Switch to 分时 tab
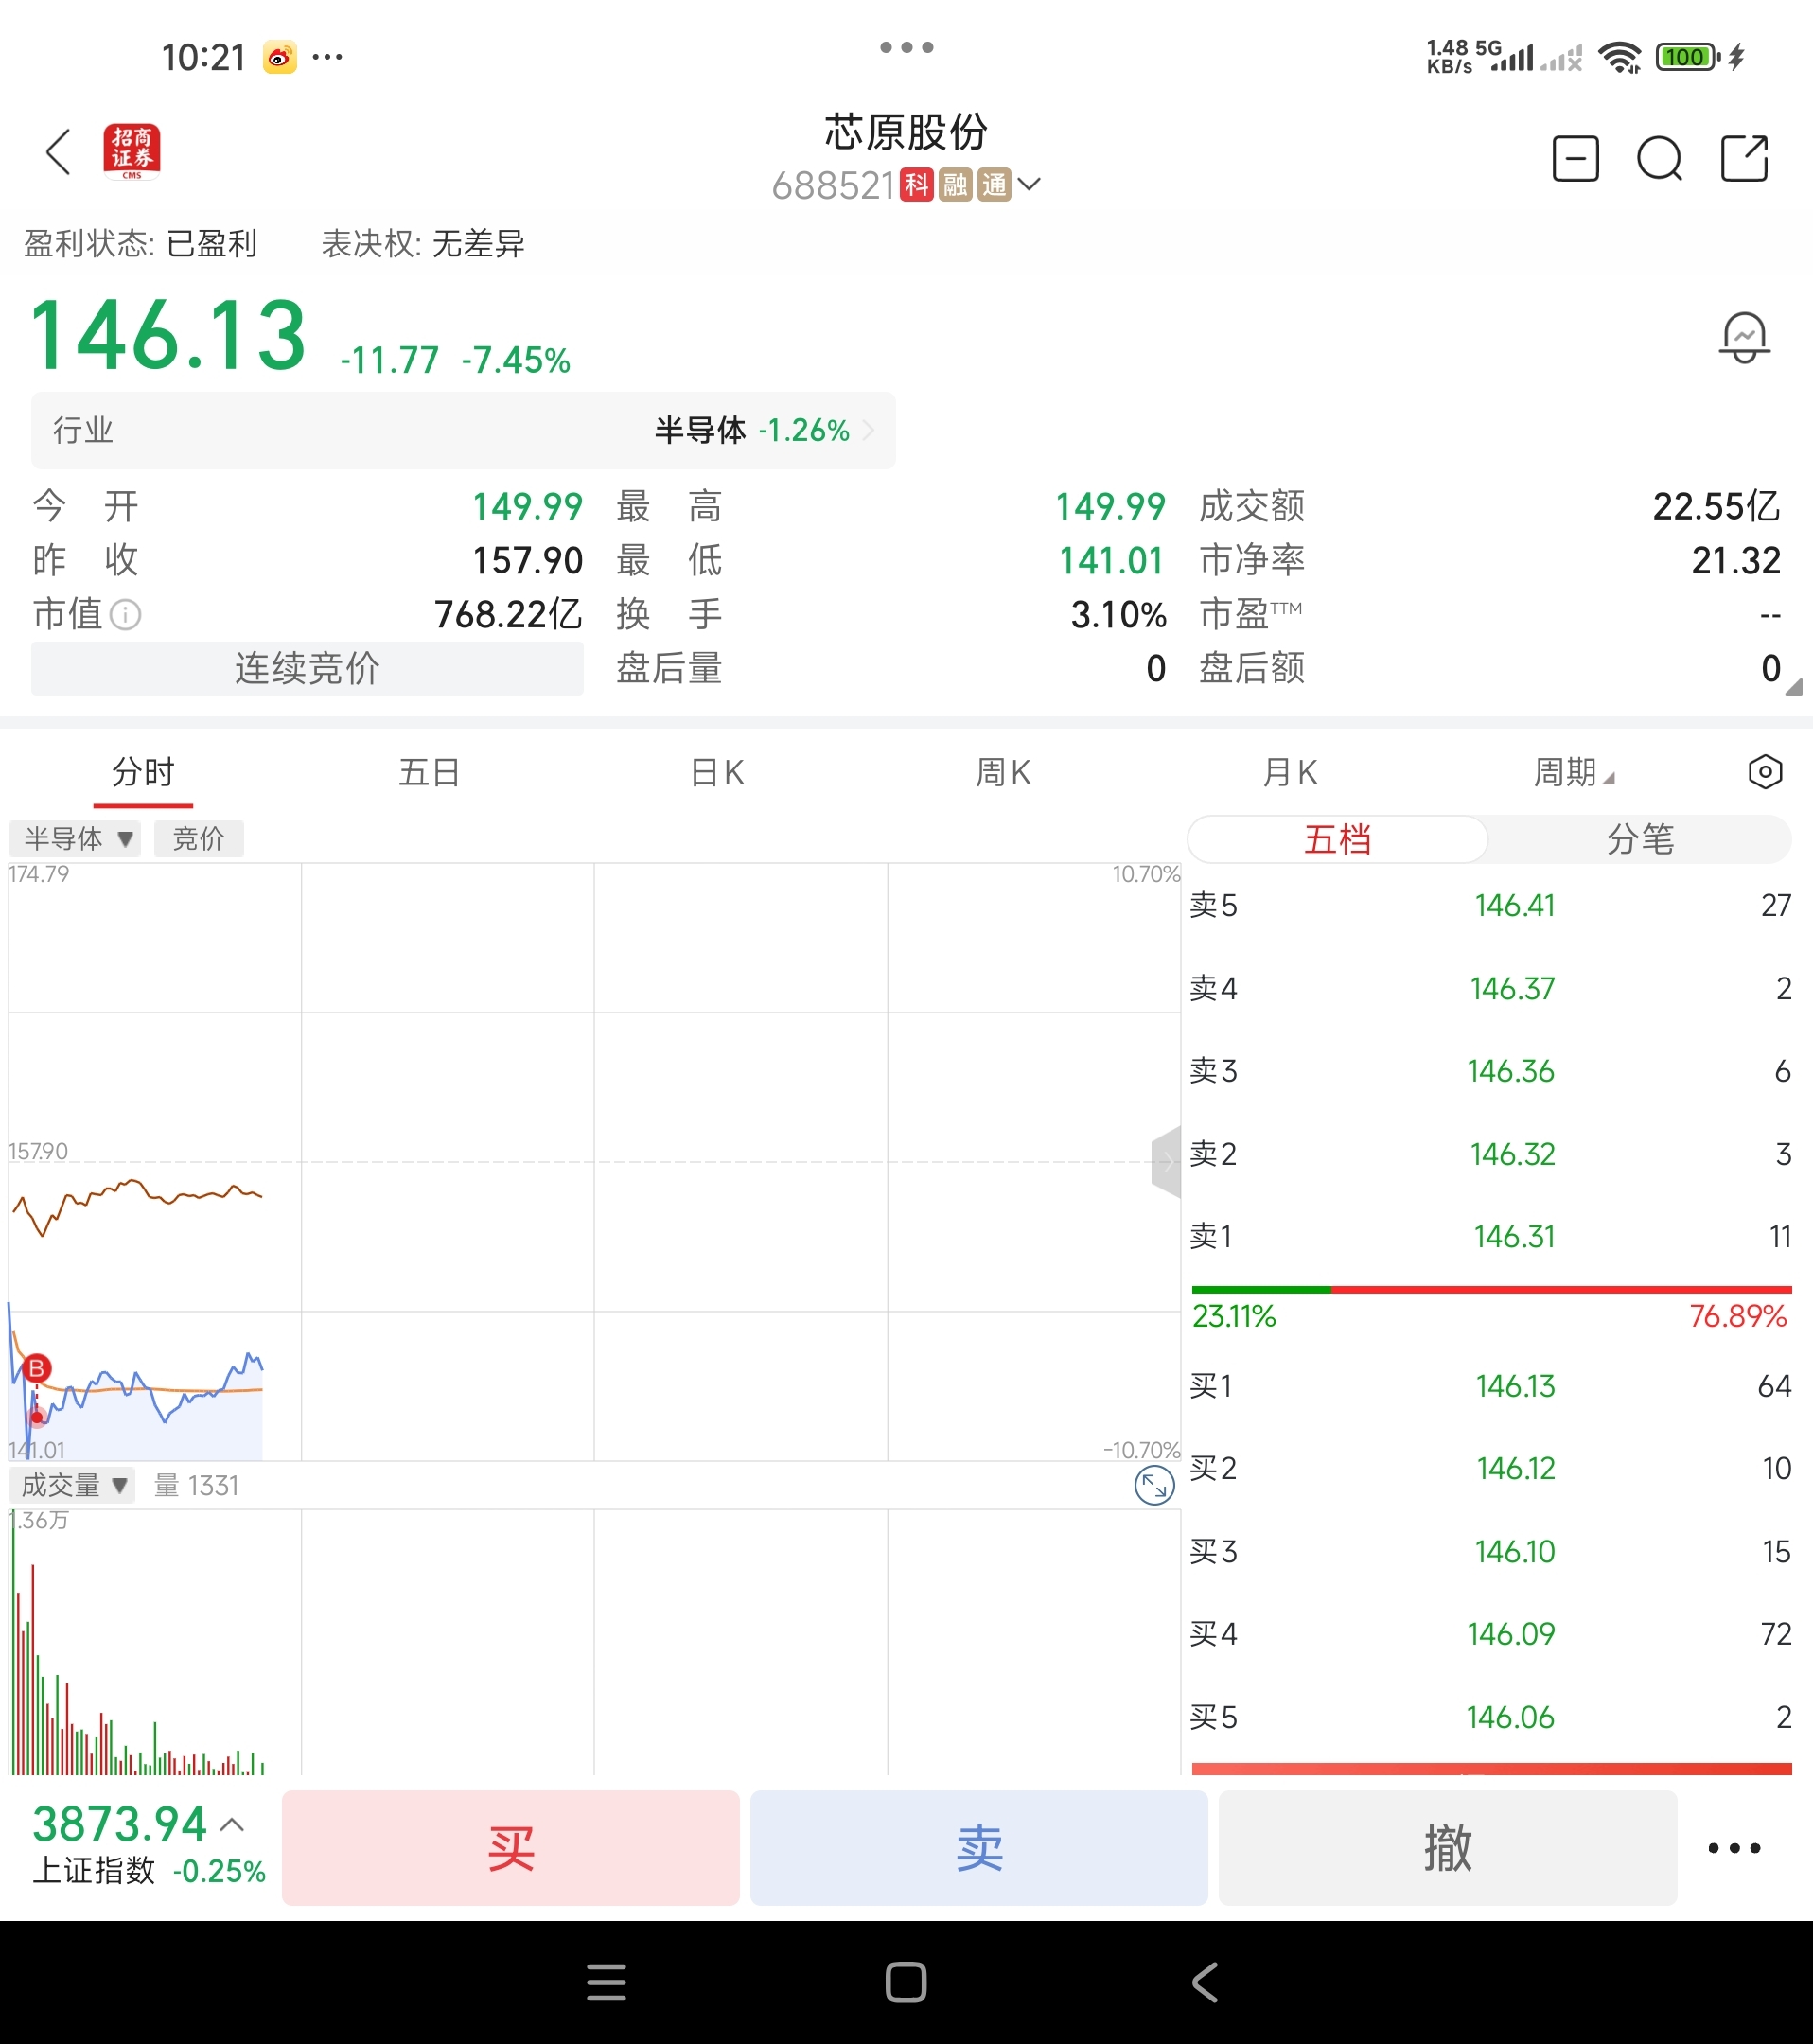1813x2044 pixels. coord(143,772)
